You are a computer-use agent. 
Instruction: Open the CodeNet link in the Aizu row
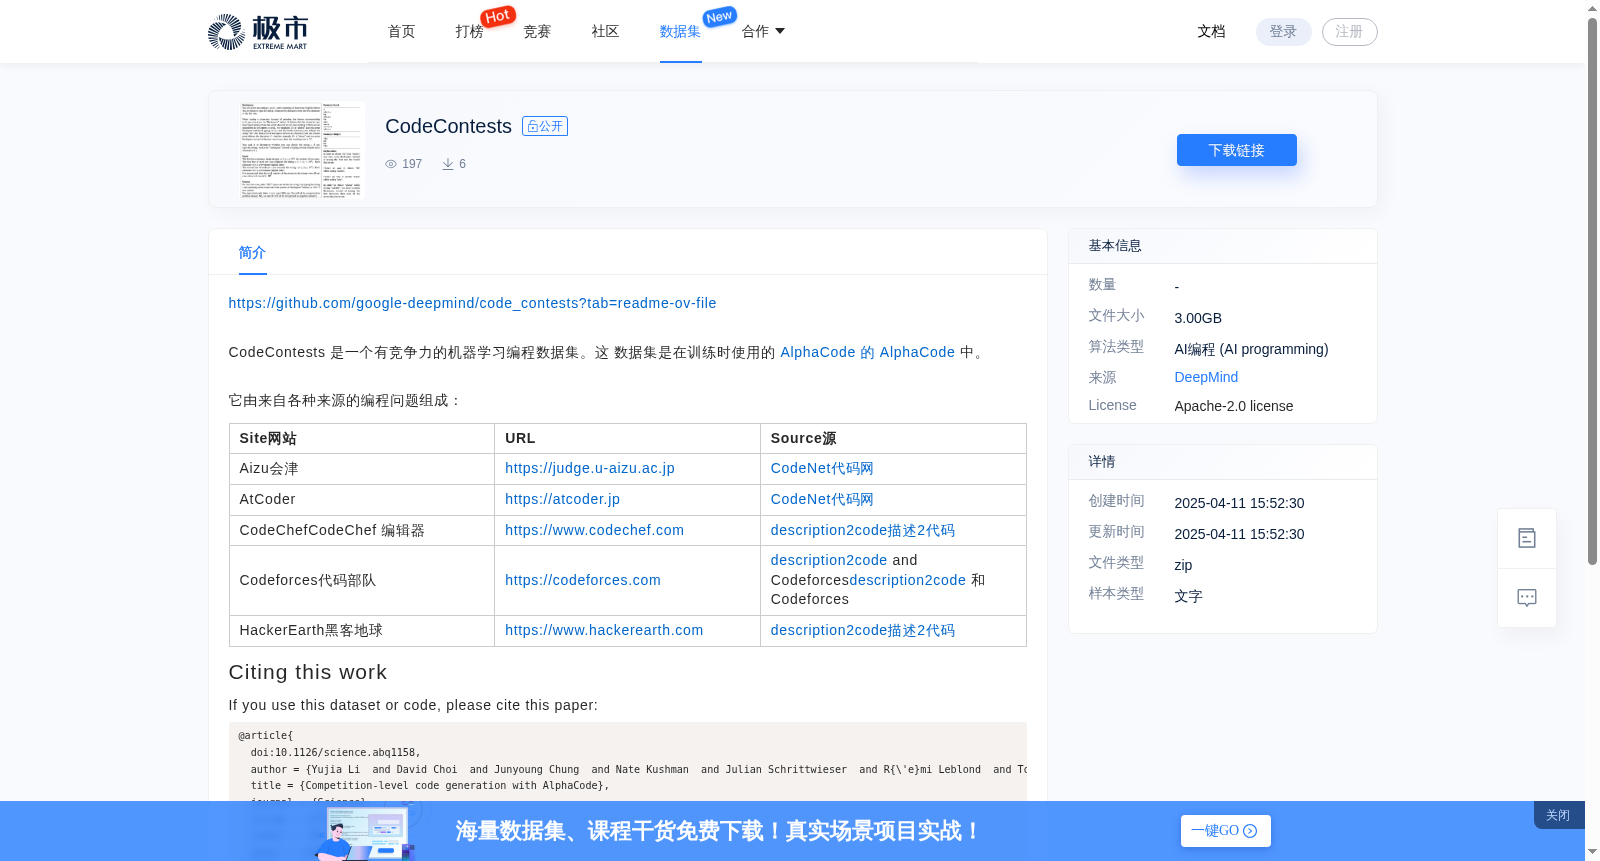pyautogui.click(x=822, y=468)
